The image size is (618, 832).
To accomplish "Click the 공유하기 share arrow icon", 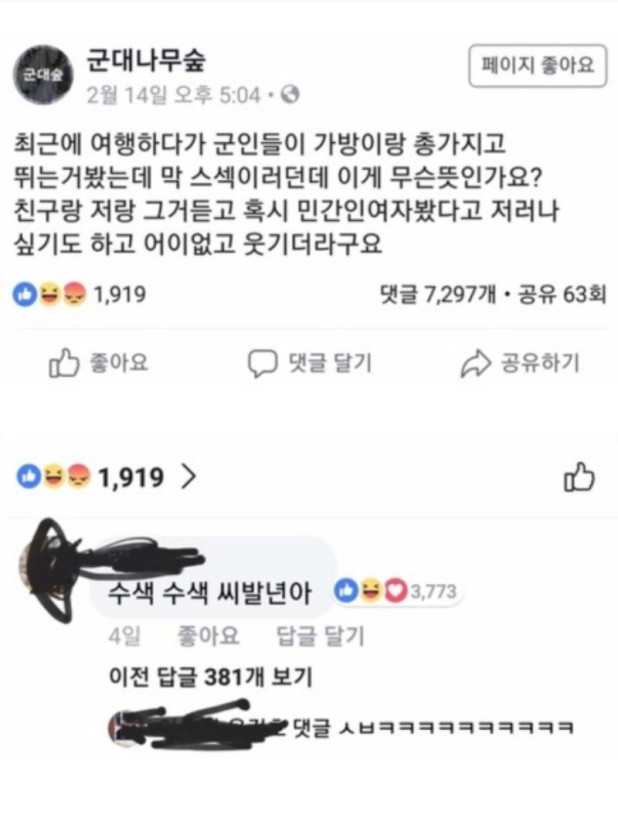I will tap(475, 363).
